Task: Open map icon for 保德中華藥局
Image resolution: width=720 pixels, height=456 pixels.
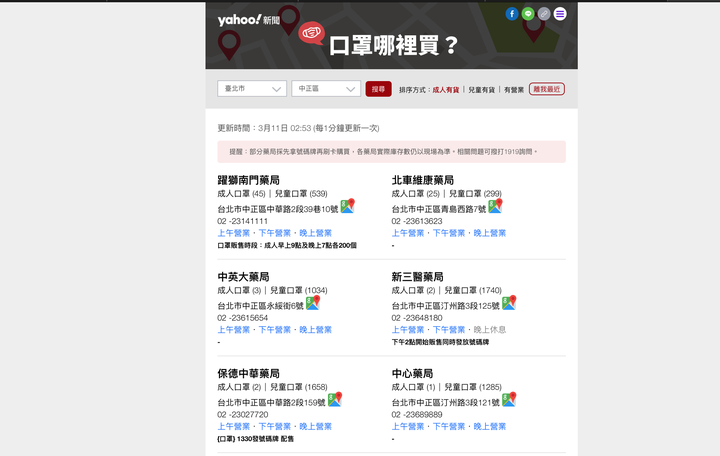Action: coord(335,400)
